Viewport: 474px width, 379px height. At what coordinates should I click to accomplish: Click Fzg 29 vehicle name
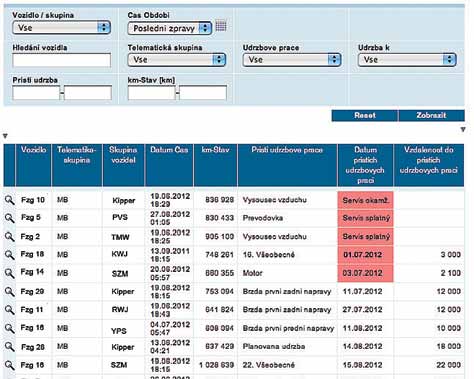[x=32, y=291]
